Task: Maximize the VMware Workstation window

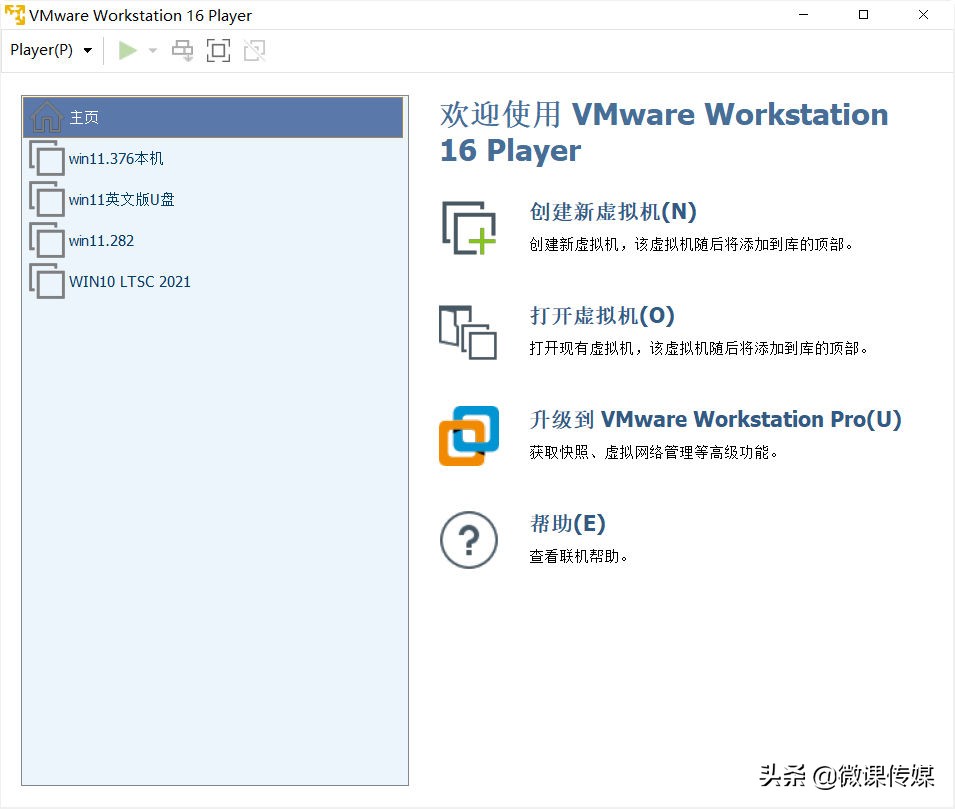Action: (863, 15)
